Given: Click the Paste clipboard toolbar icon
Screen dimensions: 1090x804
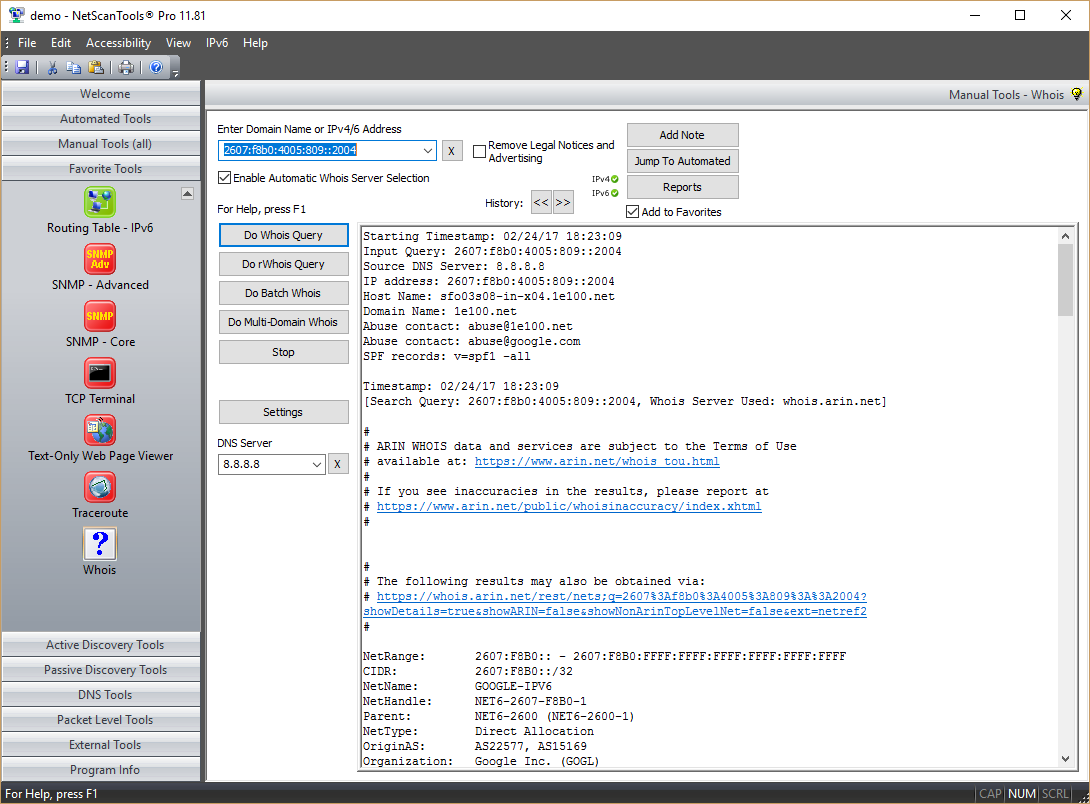Looking at the screenshot, I should point(96,67).
